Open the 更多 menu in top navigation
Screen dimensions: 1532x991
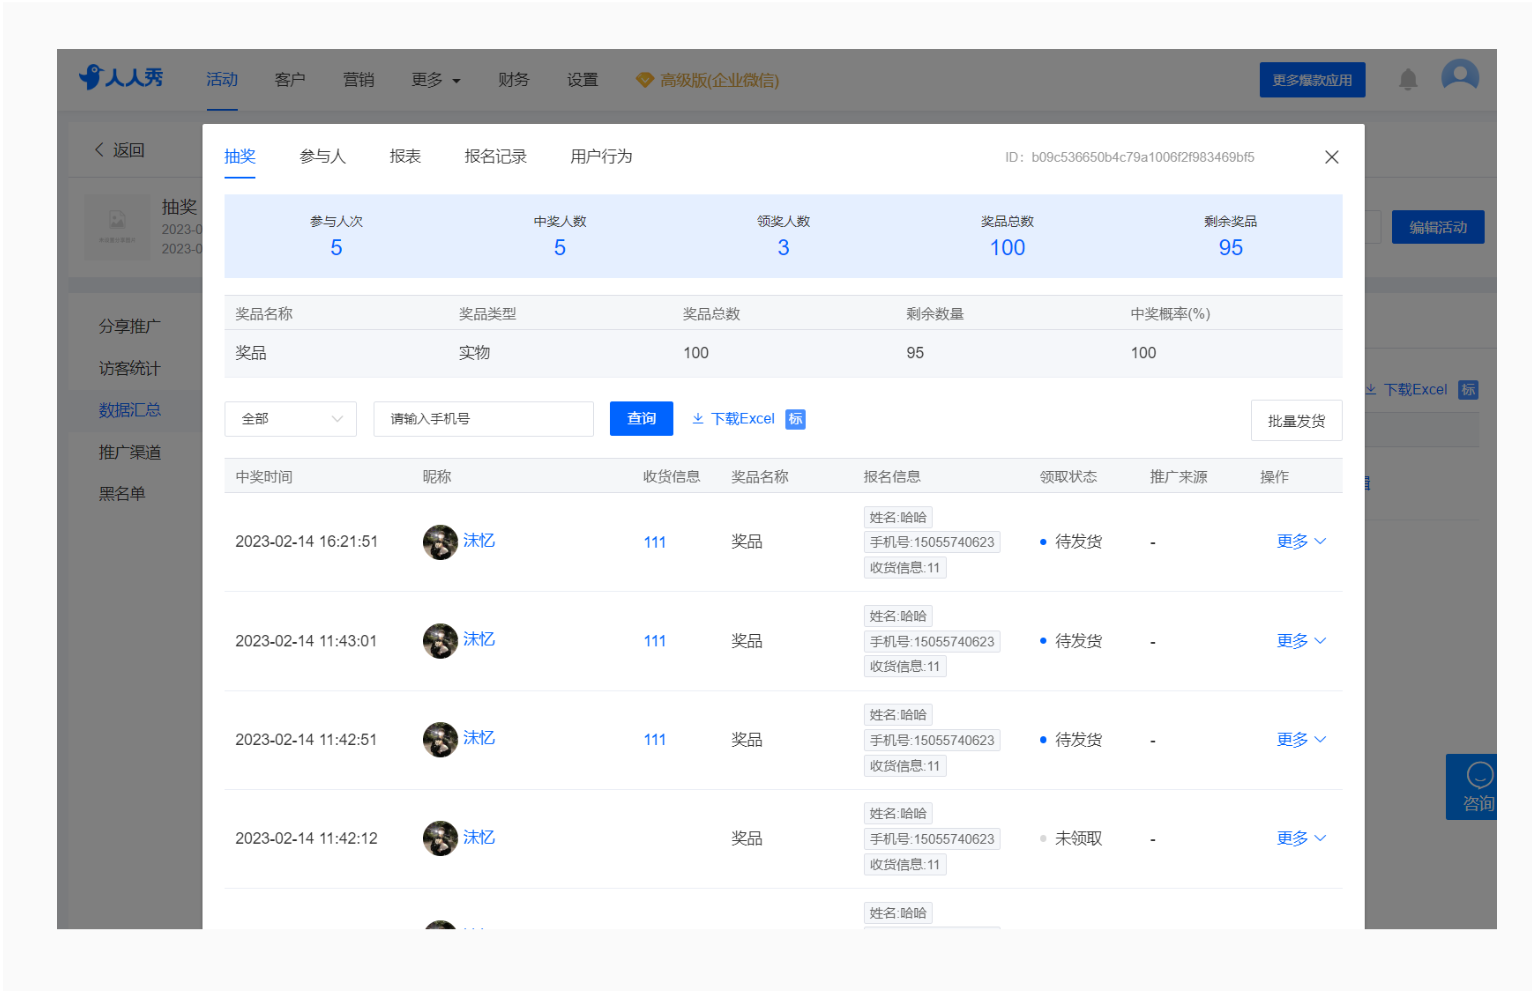pos(436,80)
